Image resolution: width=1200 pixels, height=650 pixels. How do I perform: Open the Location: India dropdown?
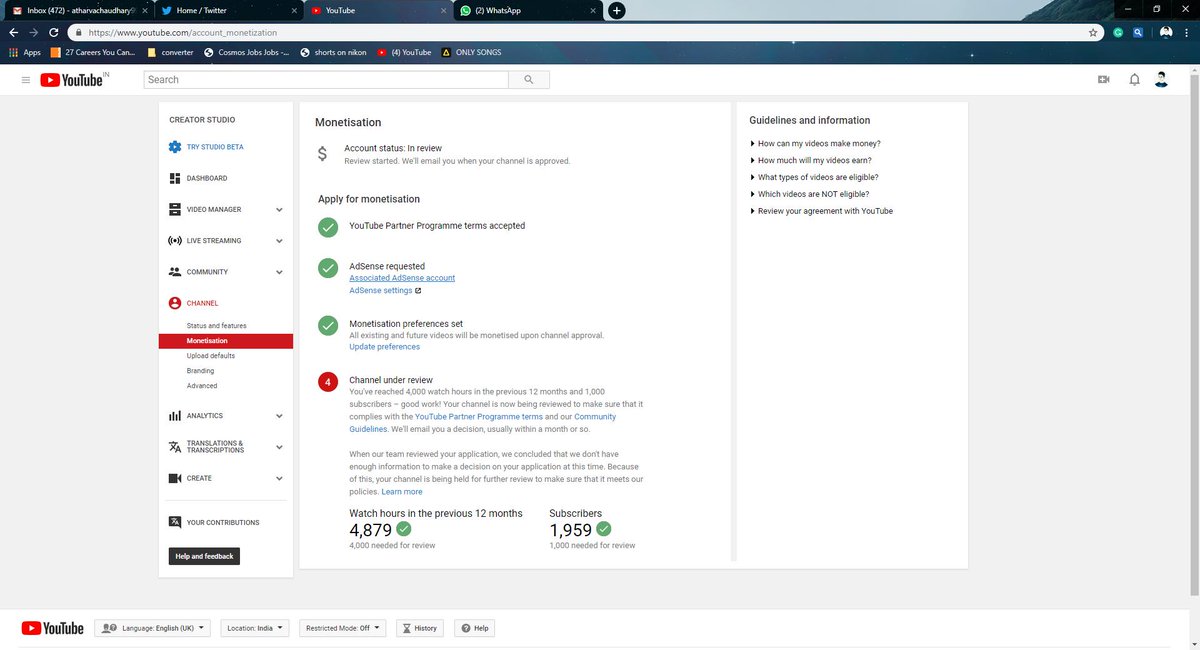(x=255, y=628)
